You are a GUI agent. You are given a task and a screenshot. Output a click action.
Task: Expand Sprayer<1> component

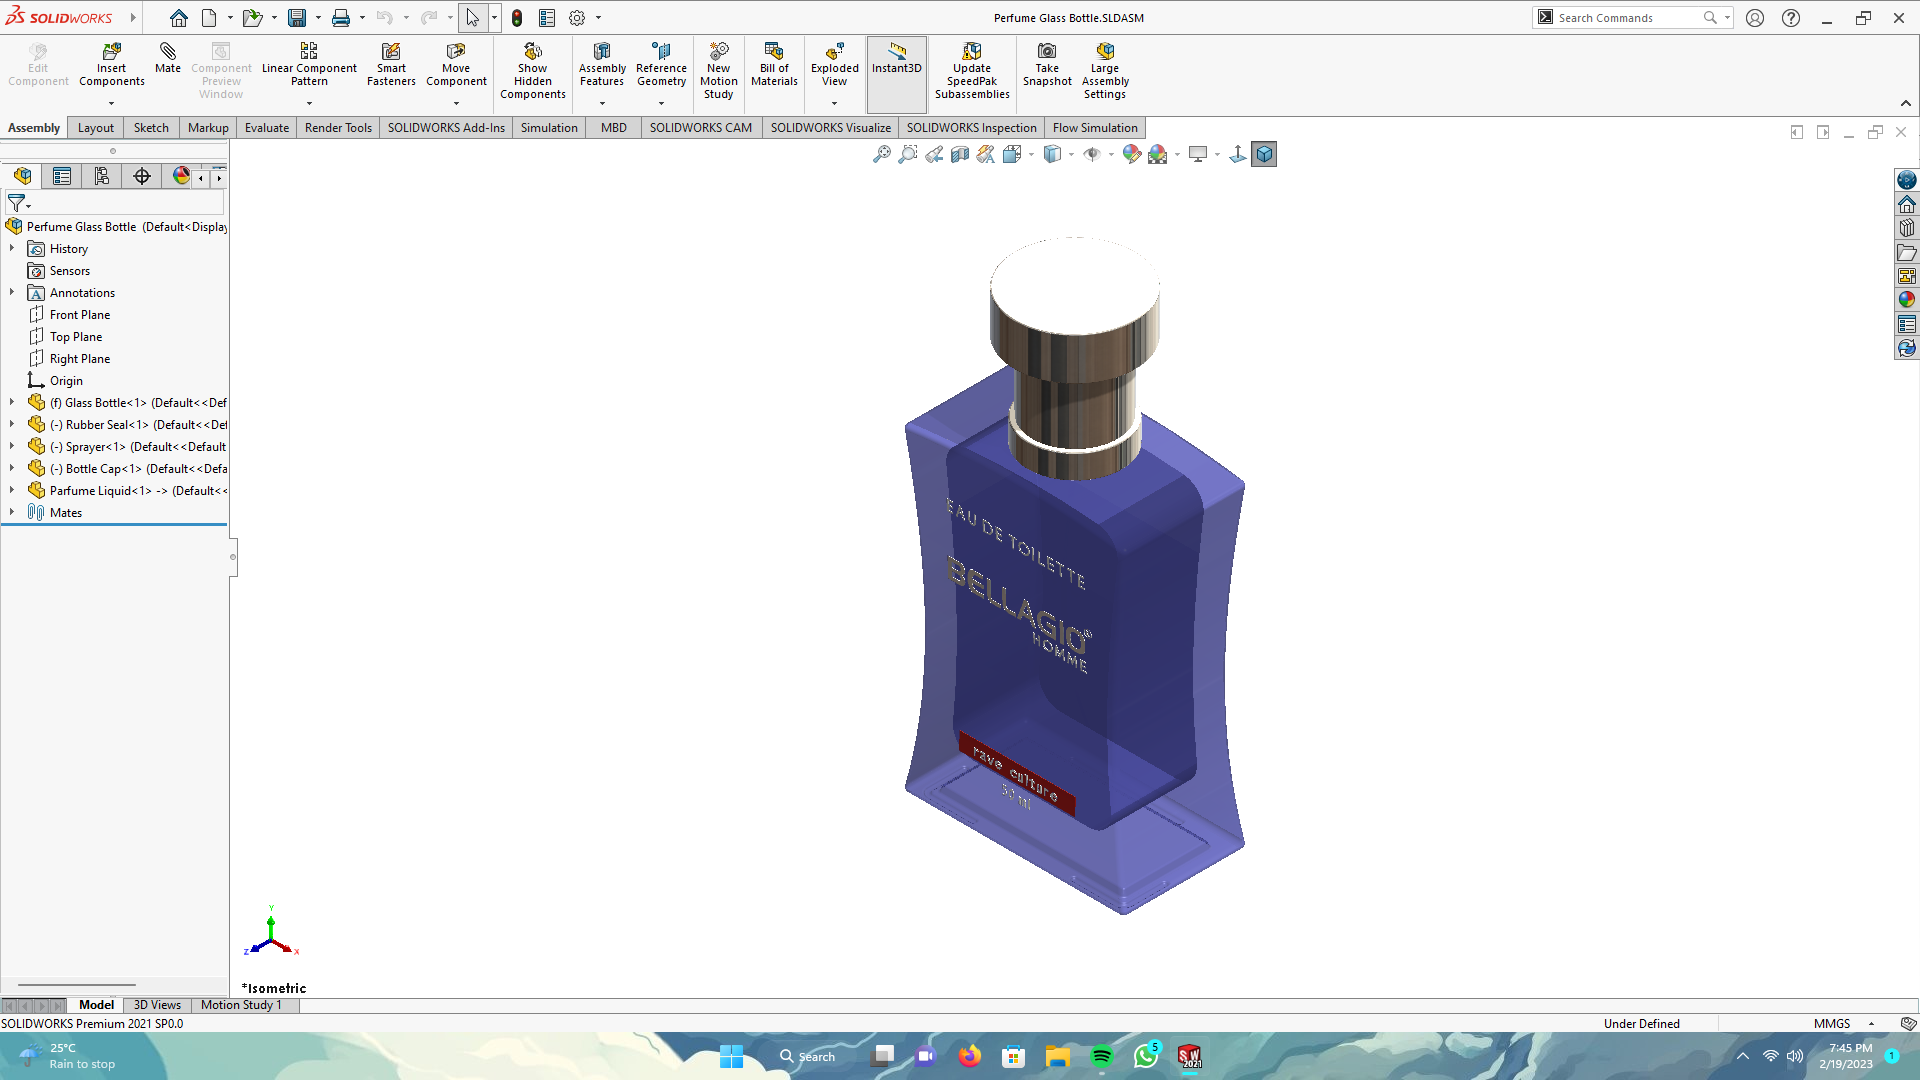12,446
